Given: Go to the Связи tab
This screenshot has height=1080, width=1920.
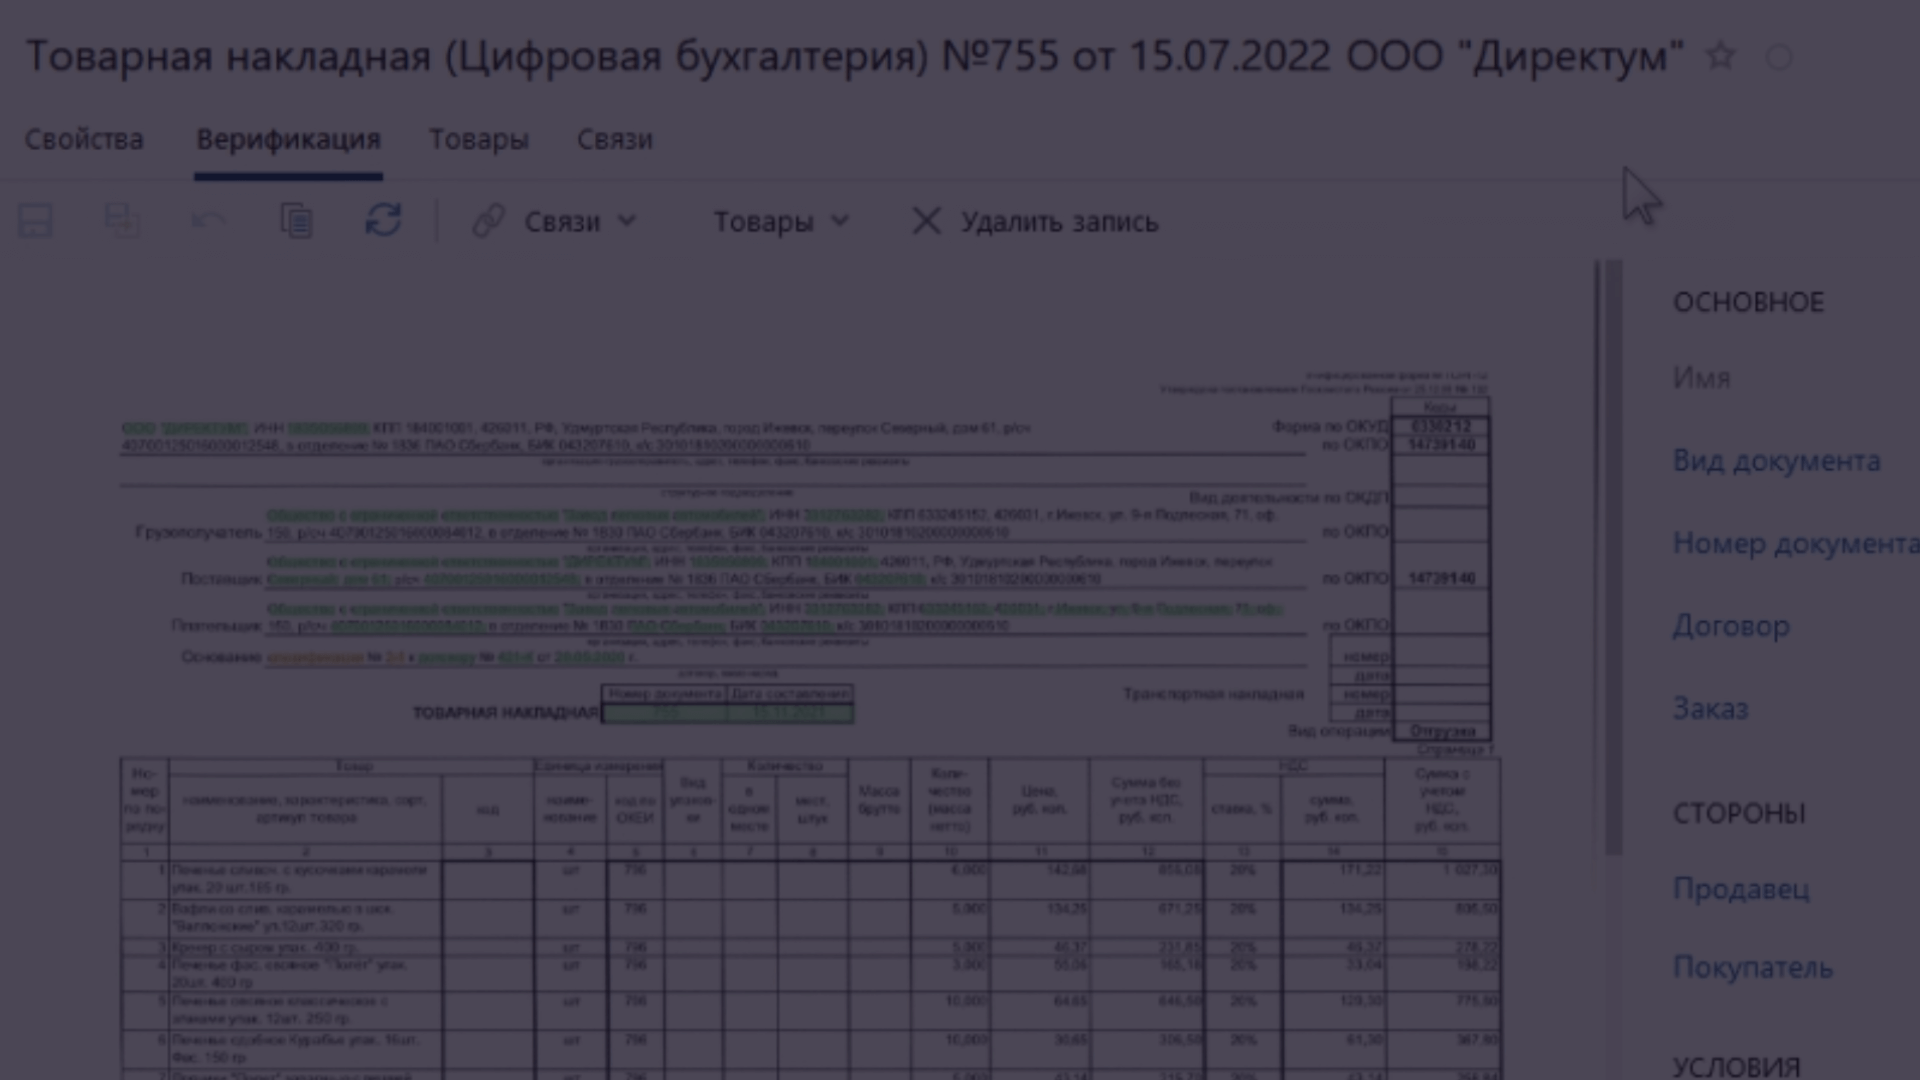Looking at the screenshot, I should coord(614,139).
